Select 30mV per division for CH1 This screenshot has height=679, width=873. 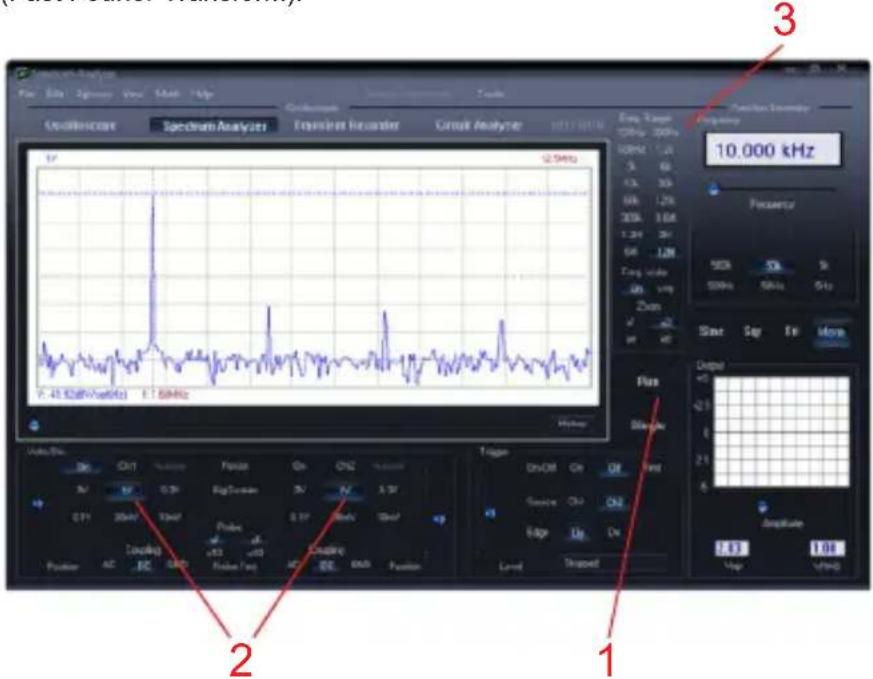tap(125, 517)
